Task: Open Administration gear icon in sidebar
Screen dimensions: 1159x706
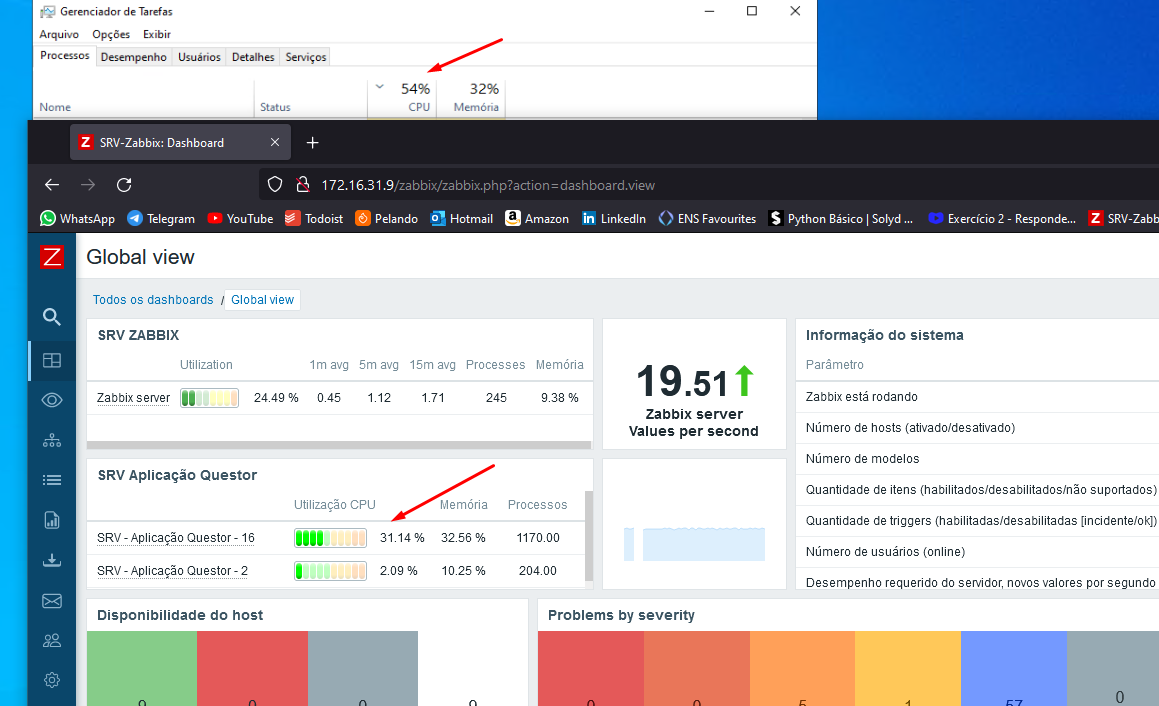Action: [52, 680]
